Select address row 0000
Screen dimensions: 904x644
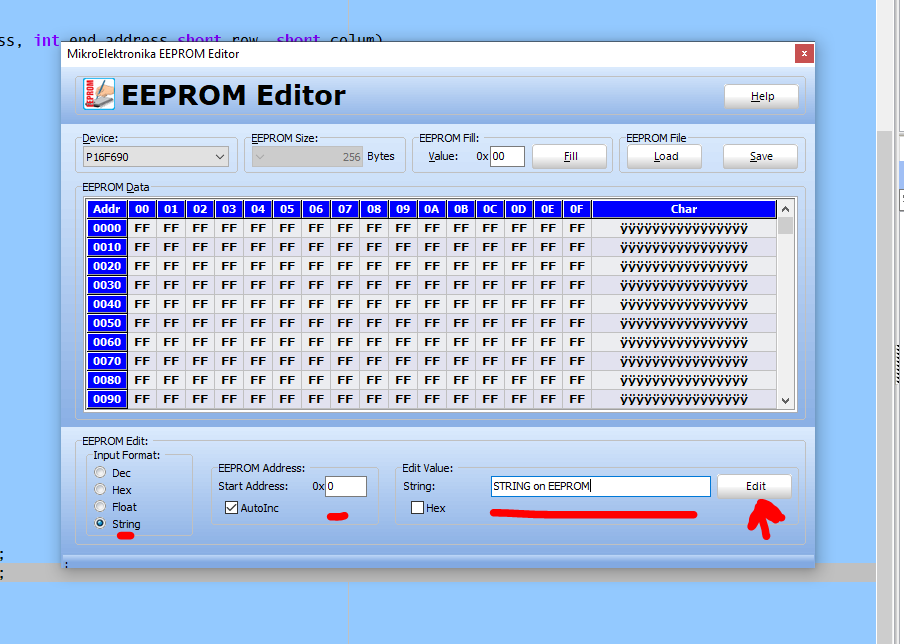(x=107, y=228)
